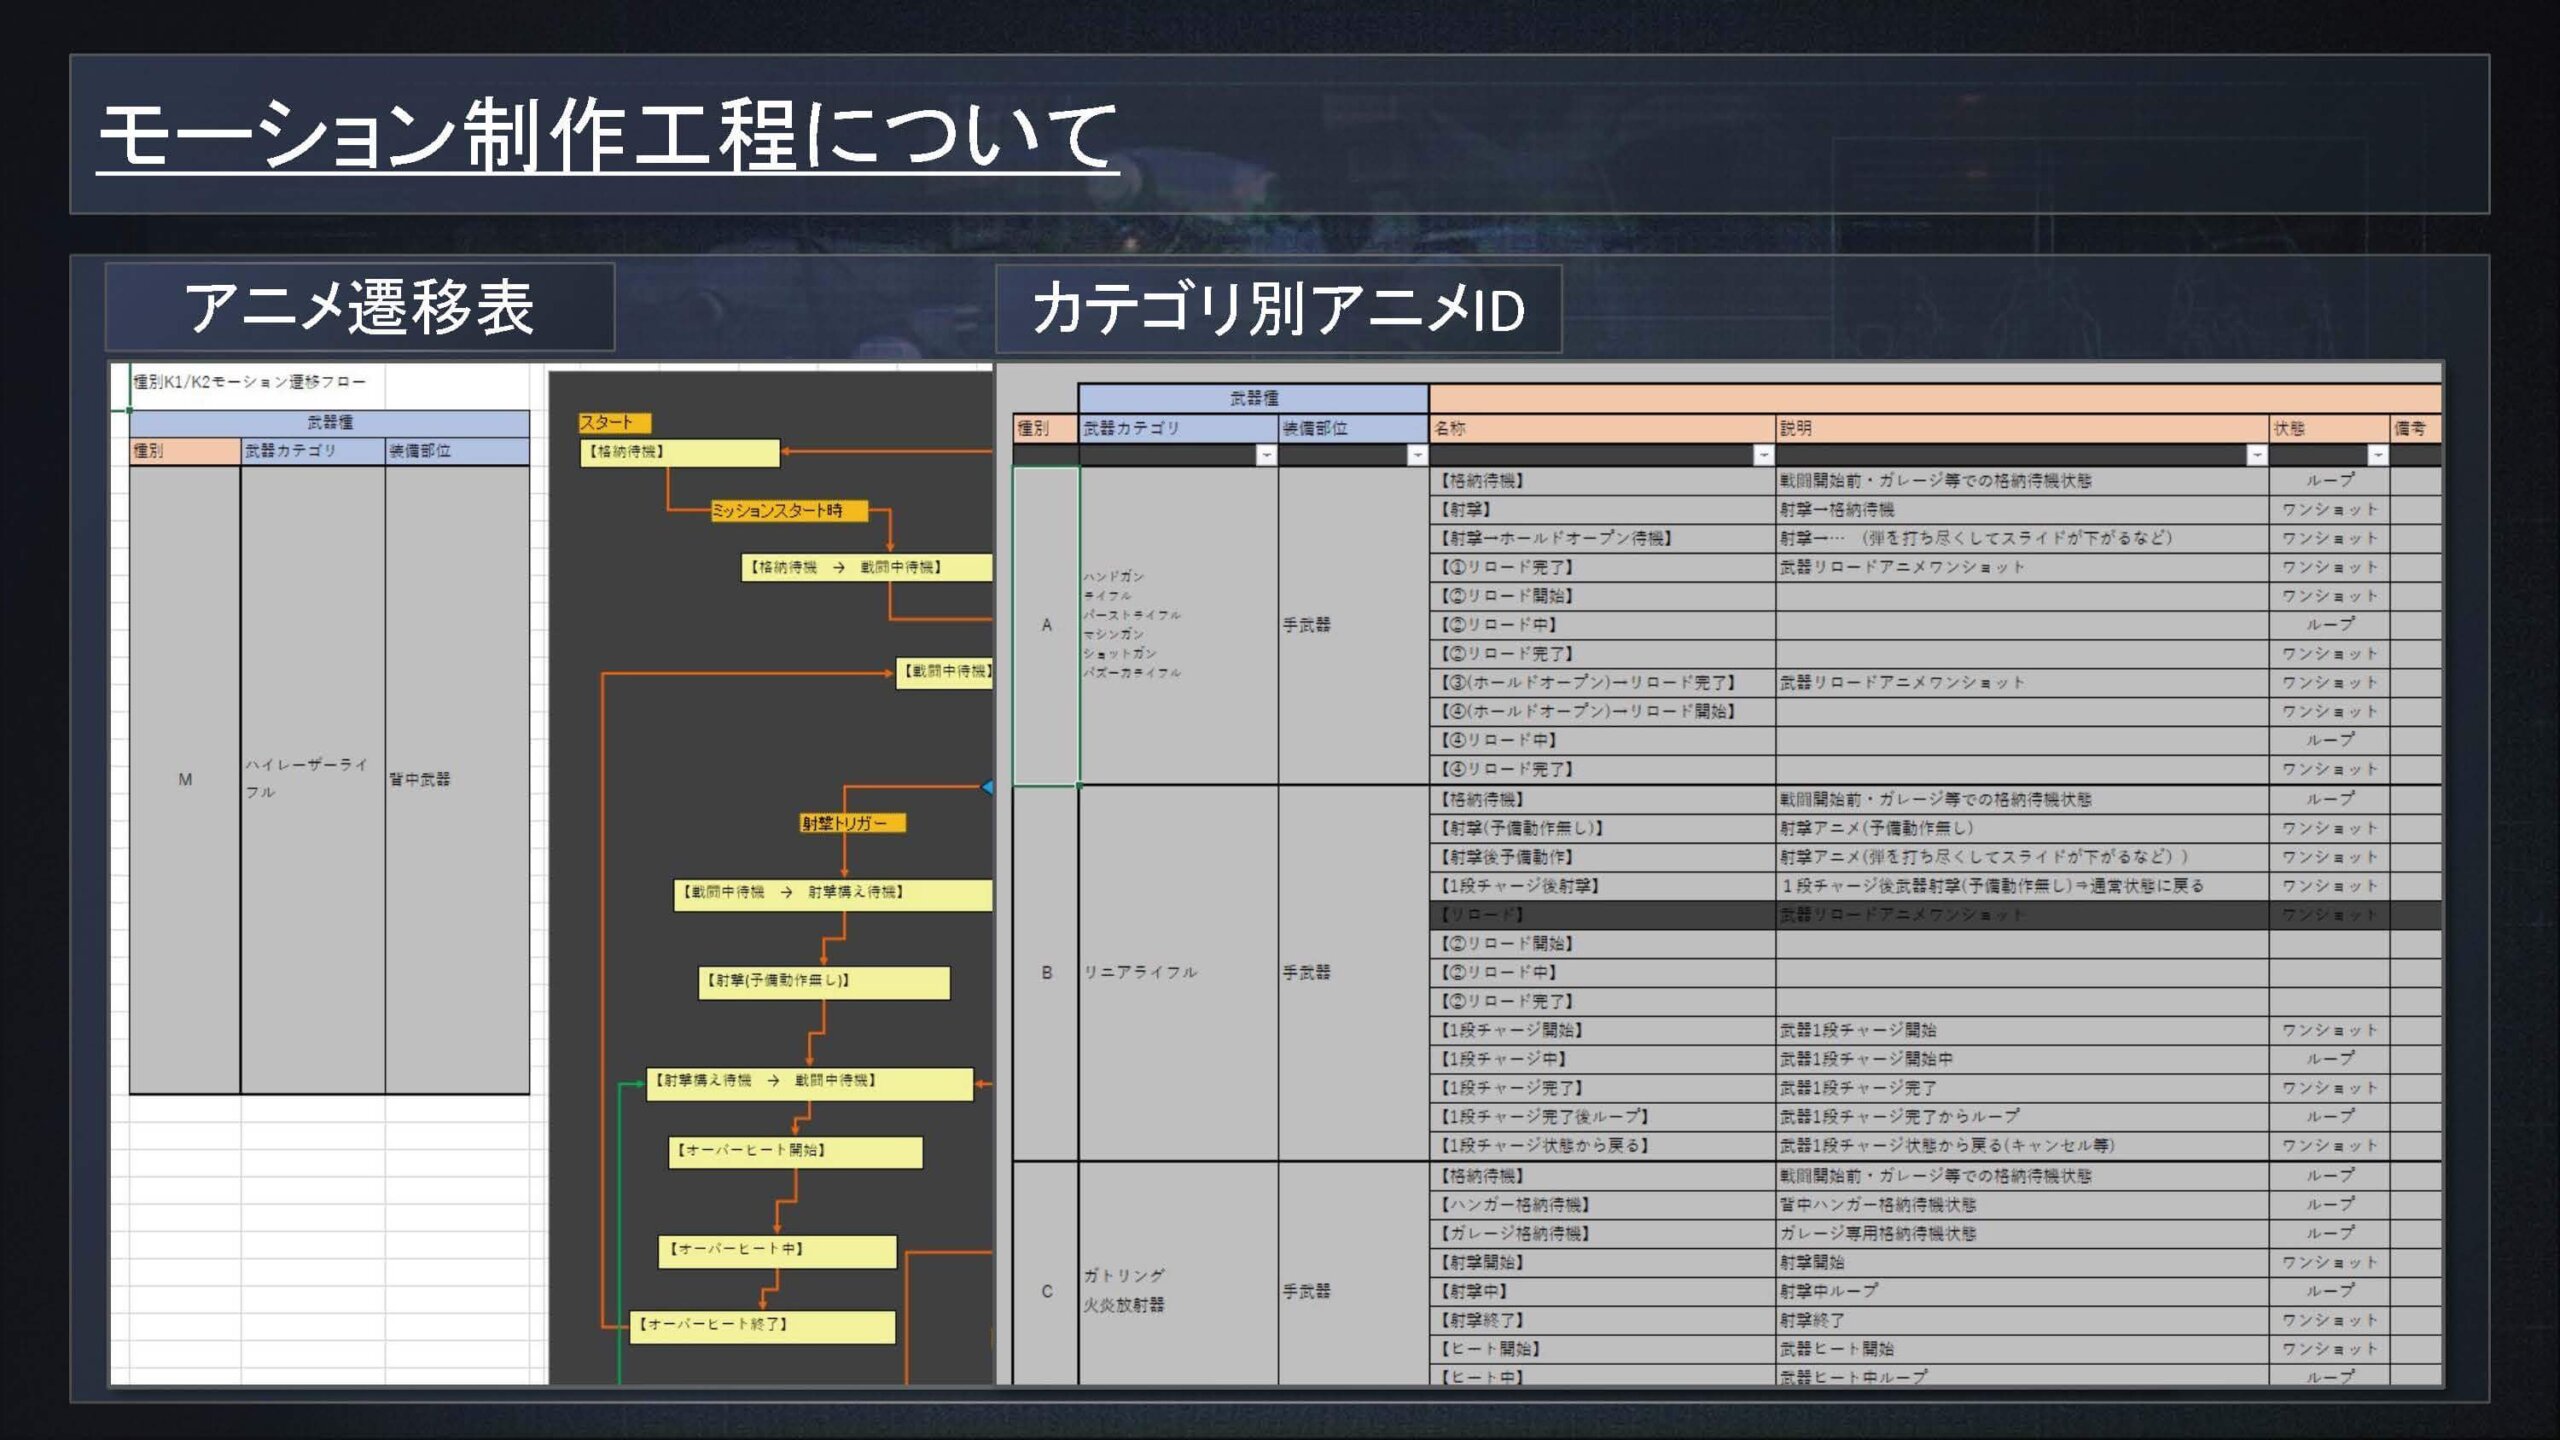The width and height of the screenshot is (2560, 1440).
Task: Select the 【射撃構え待機 → 戦闘中待機】 flowchart node
Action: pyautogui.click(x=809, y=1084)
